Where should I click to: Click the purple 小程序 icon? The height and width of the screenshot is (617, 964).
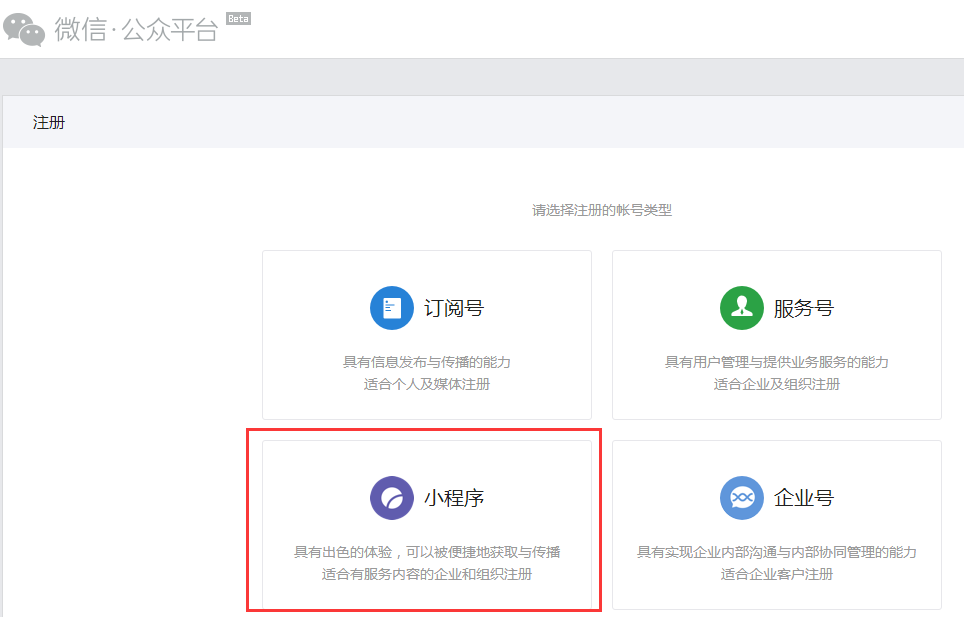tap(392, 498)
